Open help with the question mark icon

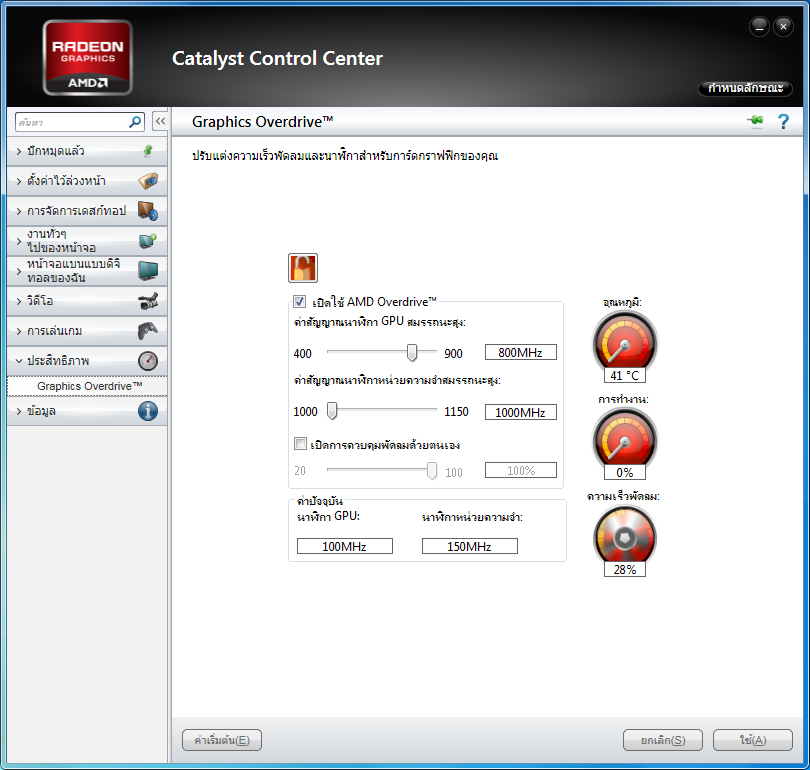783,121
